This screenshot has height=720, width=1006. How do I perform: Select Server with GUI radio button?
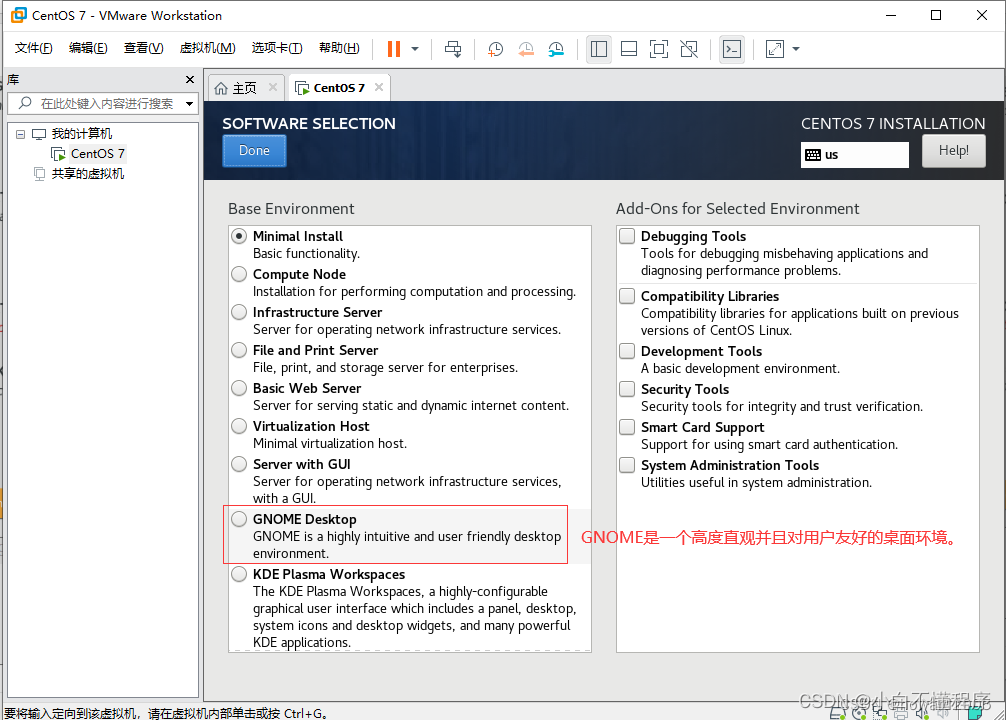pyautogui.click(x=239, y=464)
